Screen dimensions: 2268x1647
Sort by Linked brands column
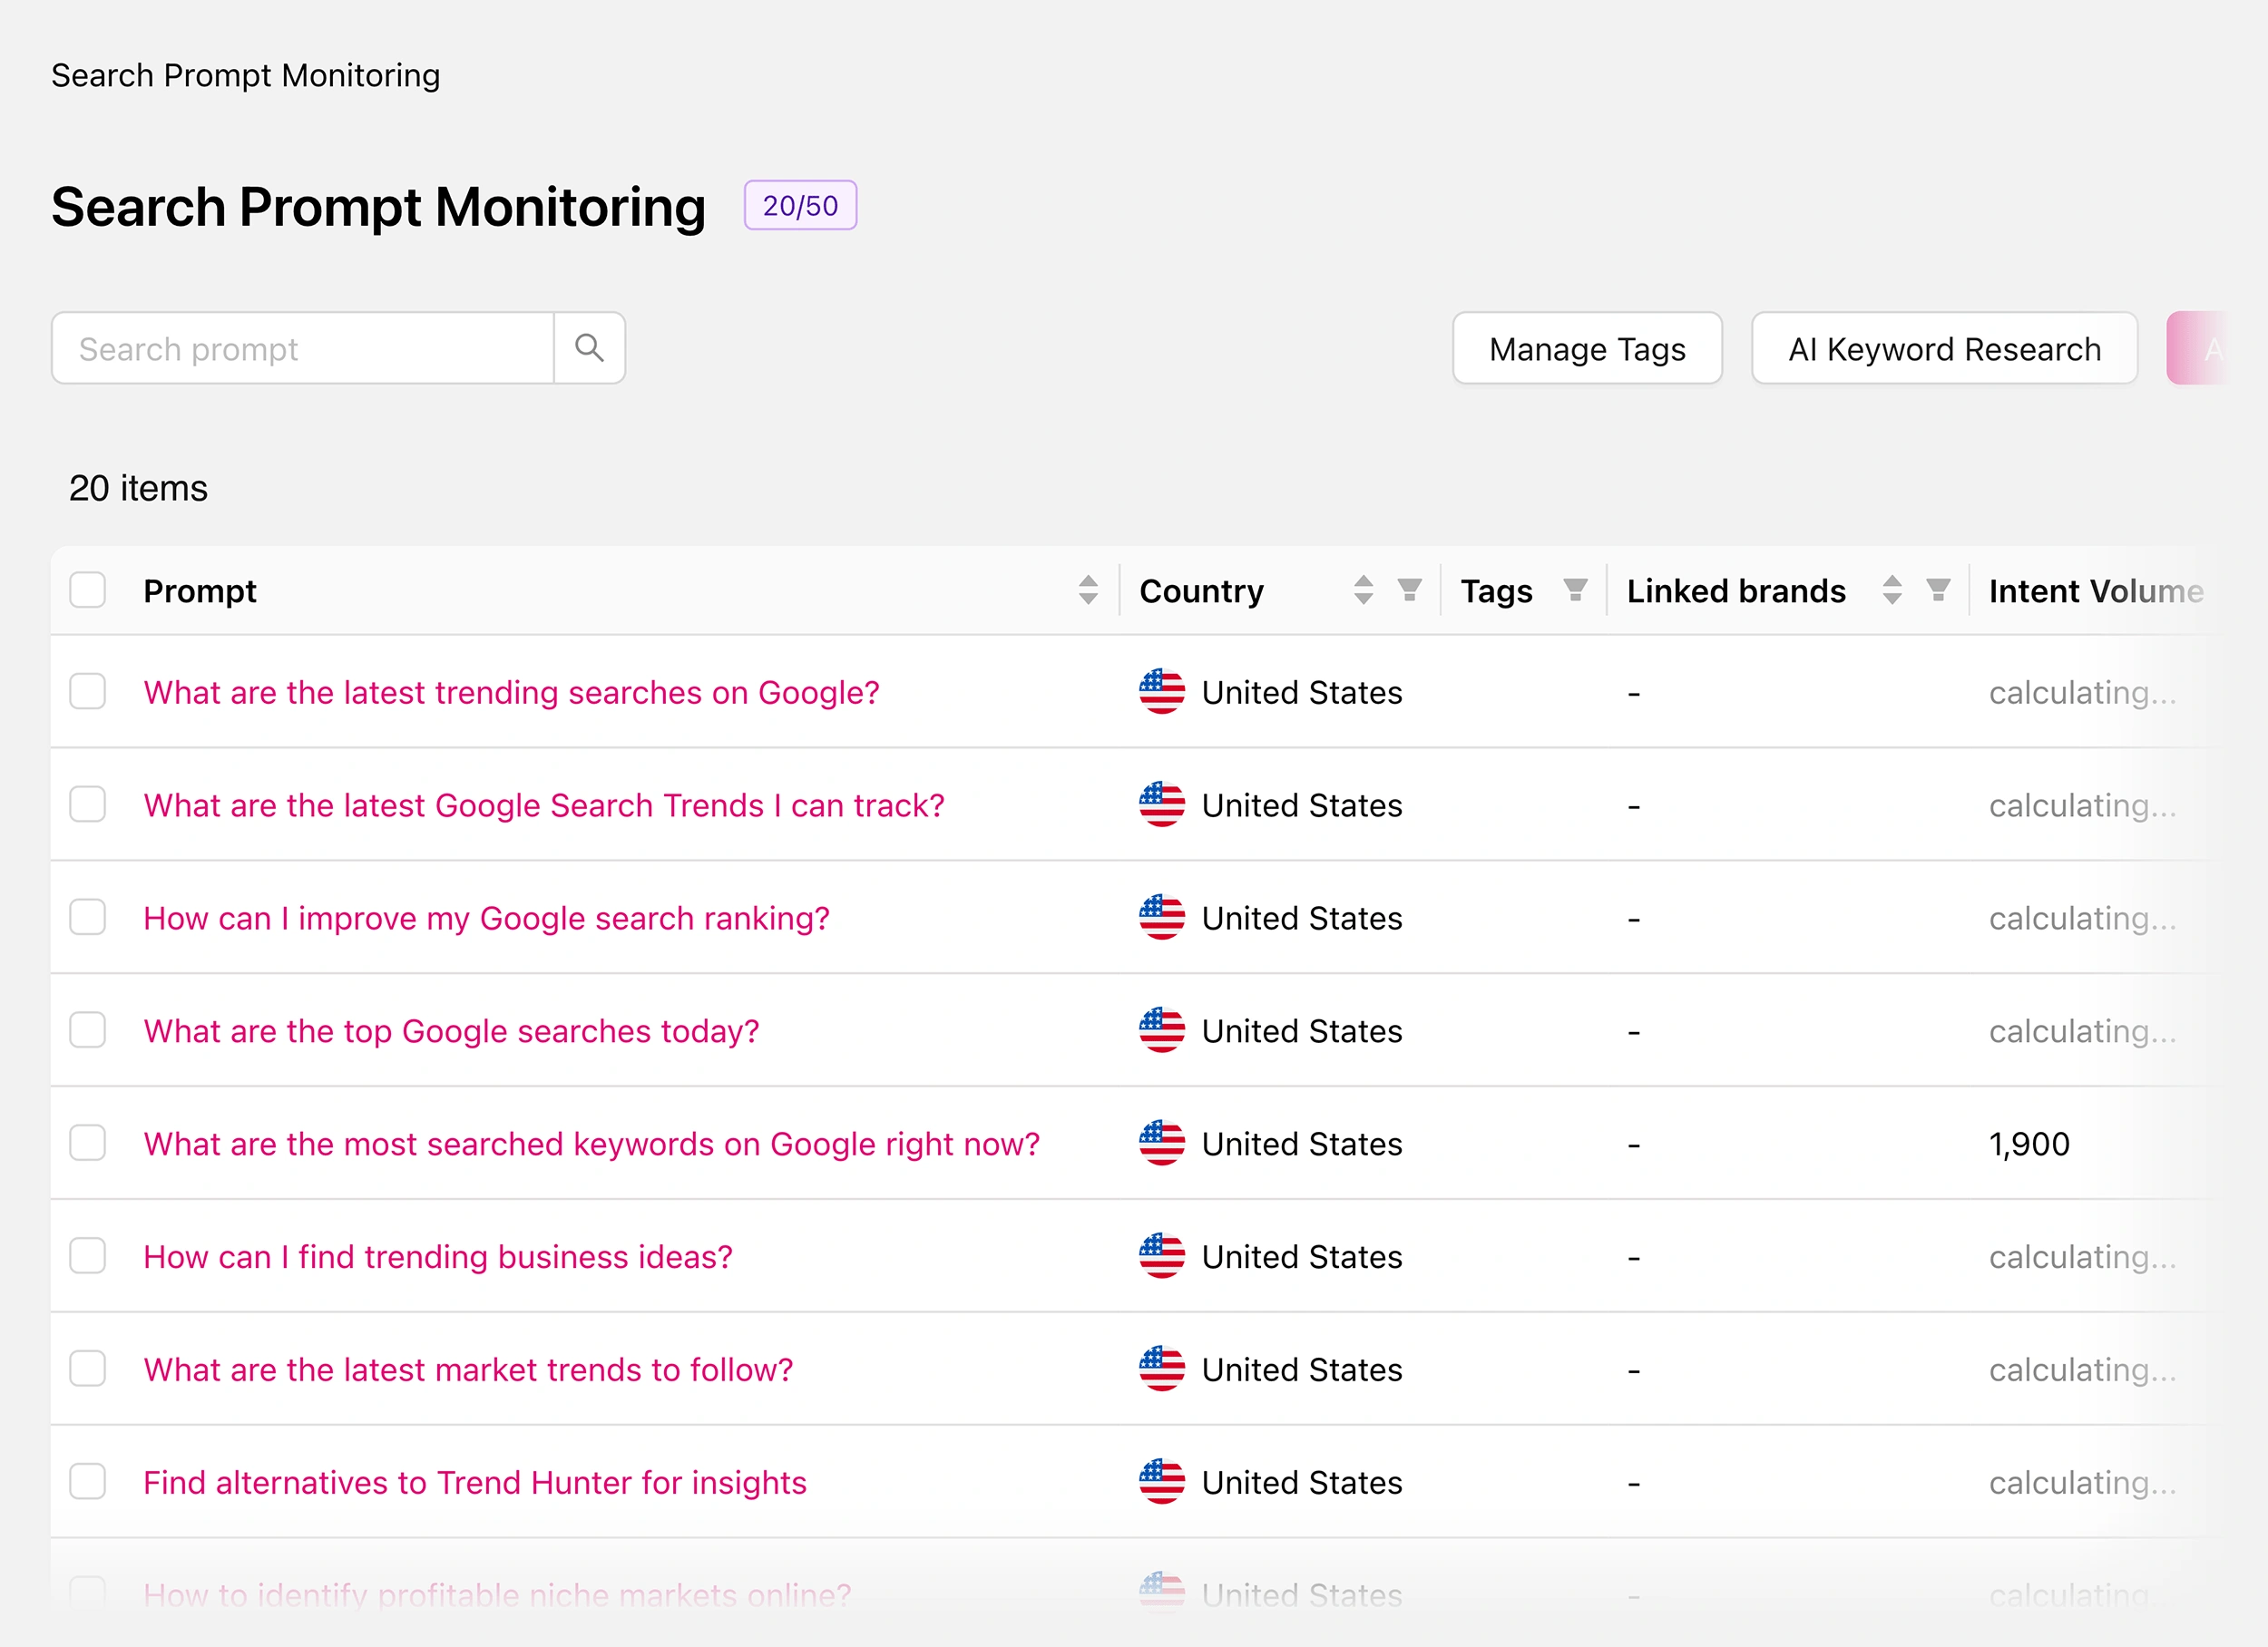click(x=1891, y=590)
